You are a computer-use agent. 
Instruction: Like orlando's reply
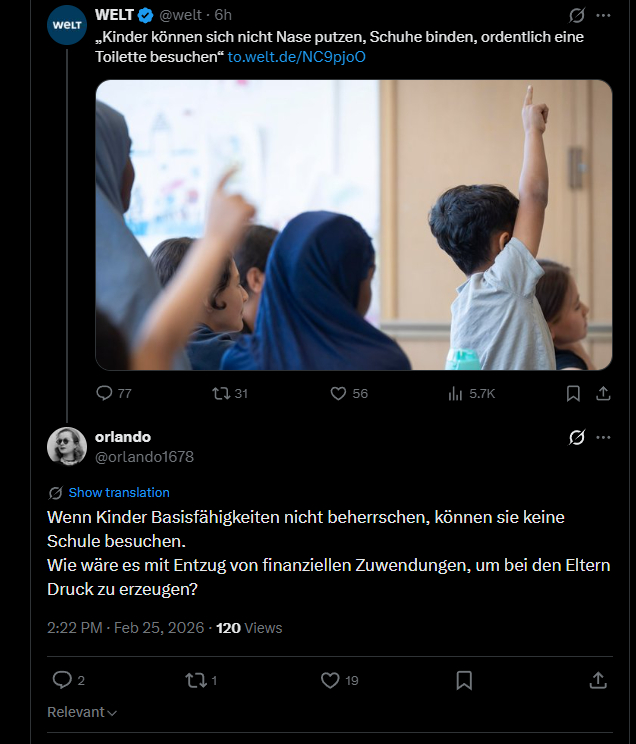click(x=330, y=680)
